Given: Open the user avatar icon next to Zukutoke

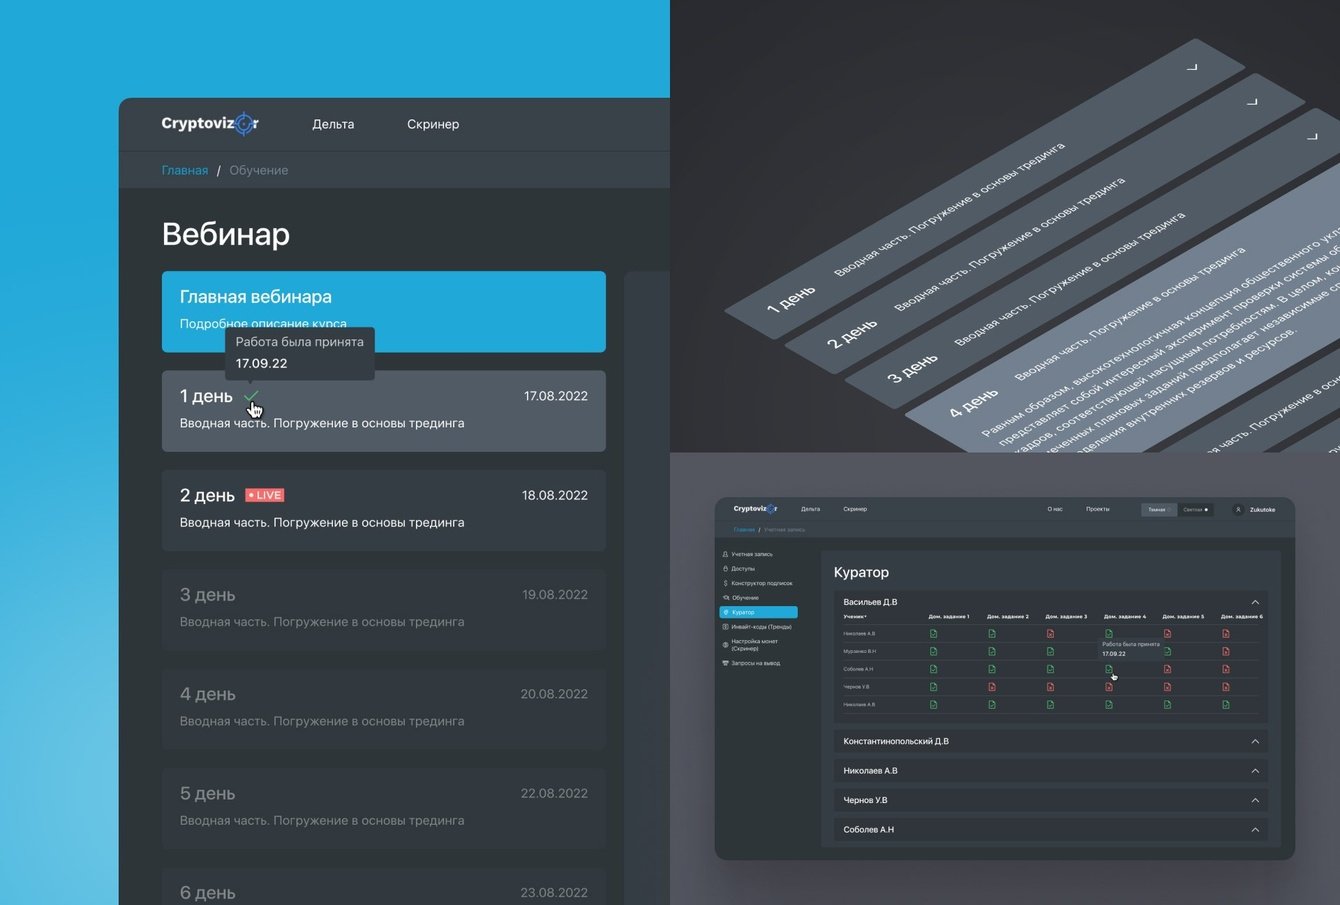Looking at the screenshot, I should 1238,509.
